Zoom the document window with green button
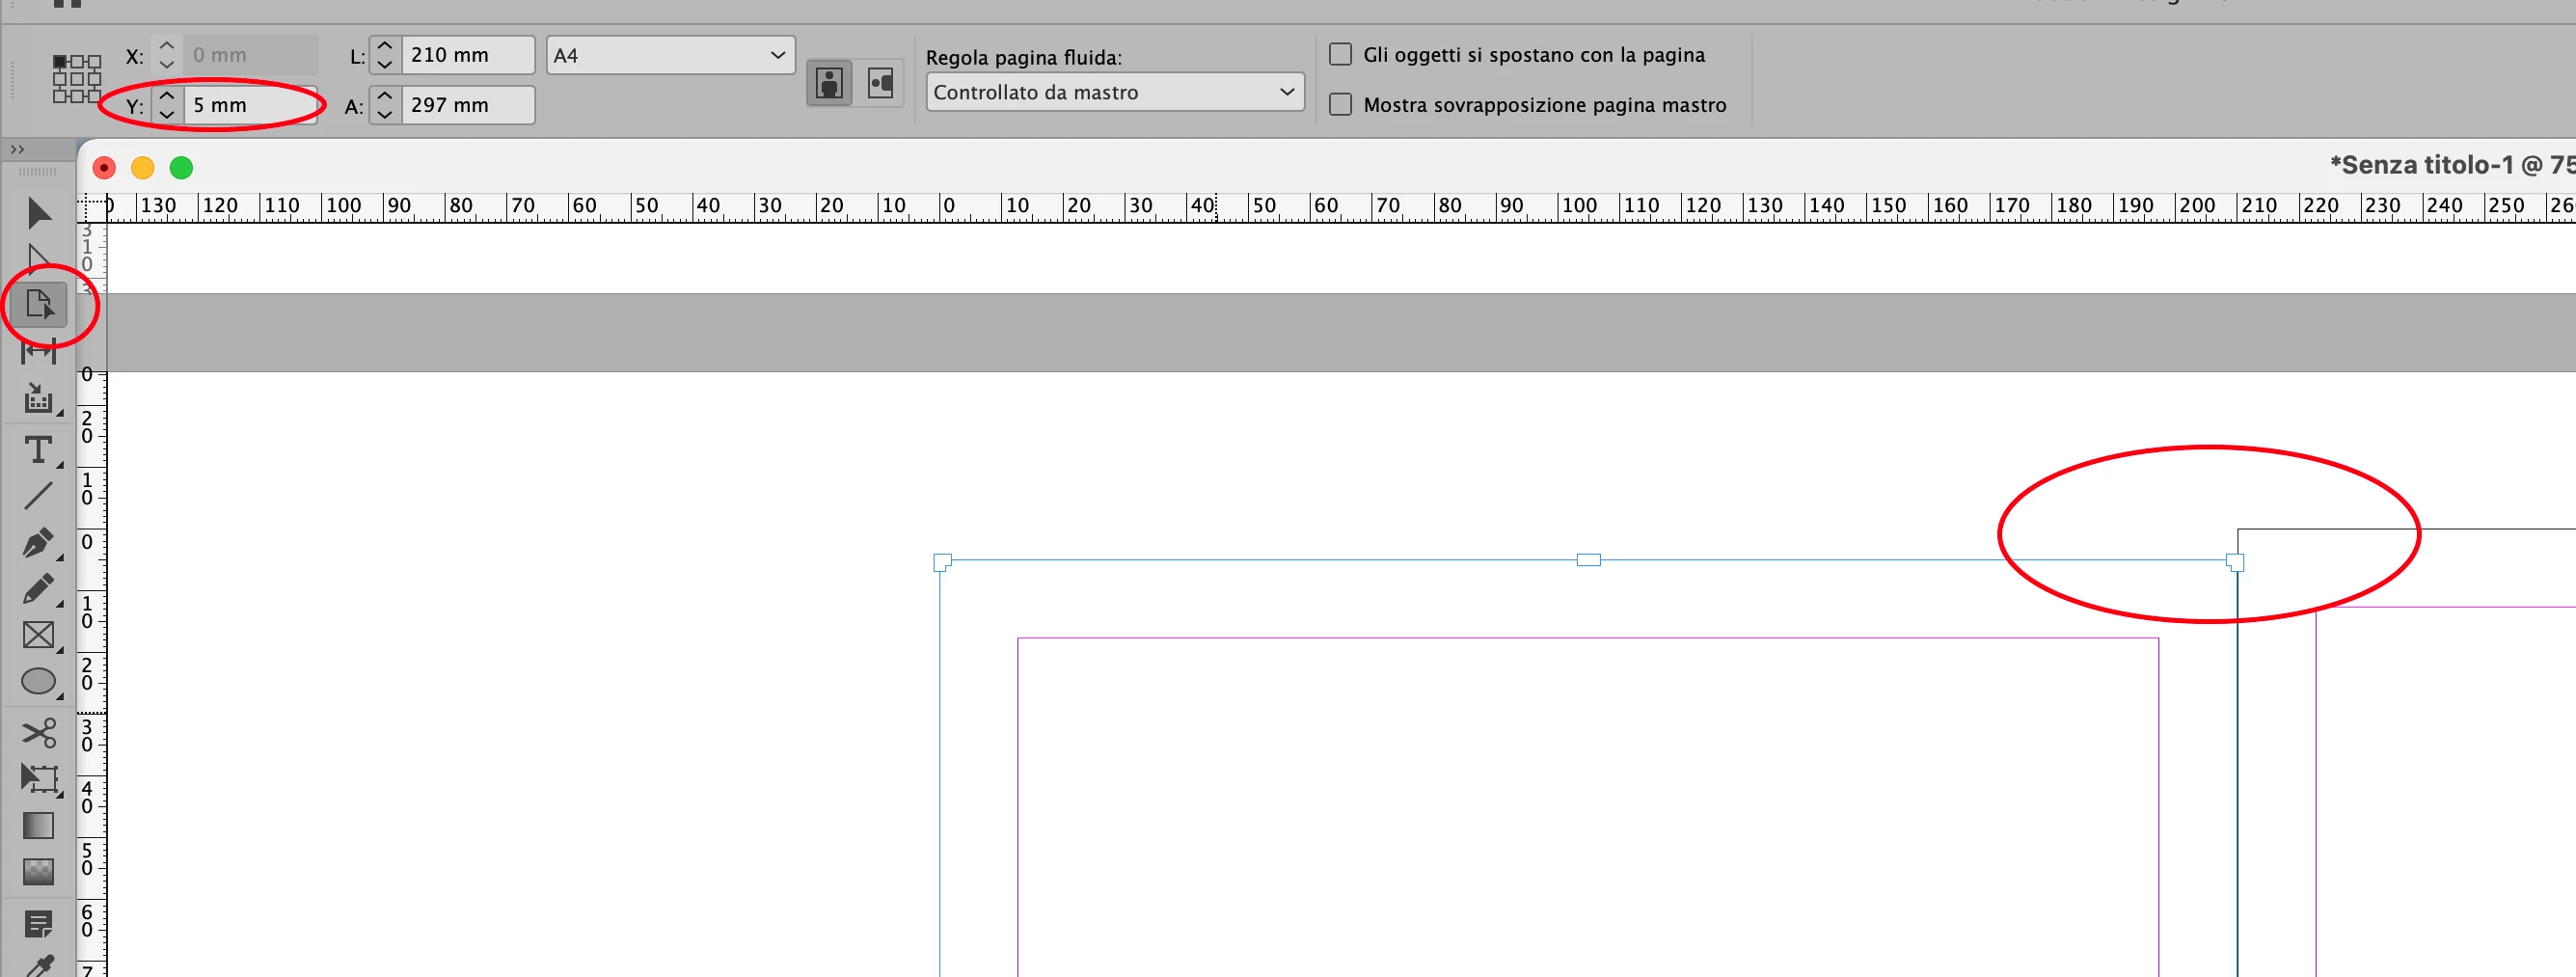This screenshot has width=2576, height=977. pos(181,167)
